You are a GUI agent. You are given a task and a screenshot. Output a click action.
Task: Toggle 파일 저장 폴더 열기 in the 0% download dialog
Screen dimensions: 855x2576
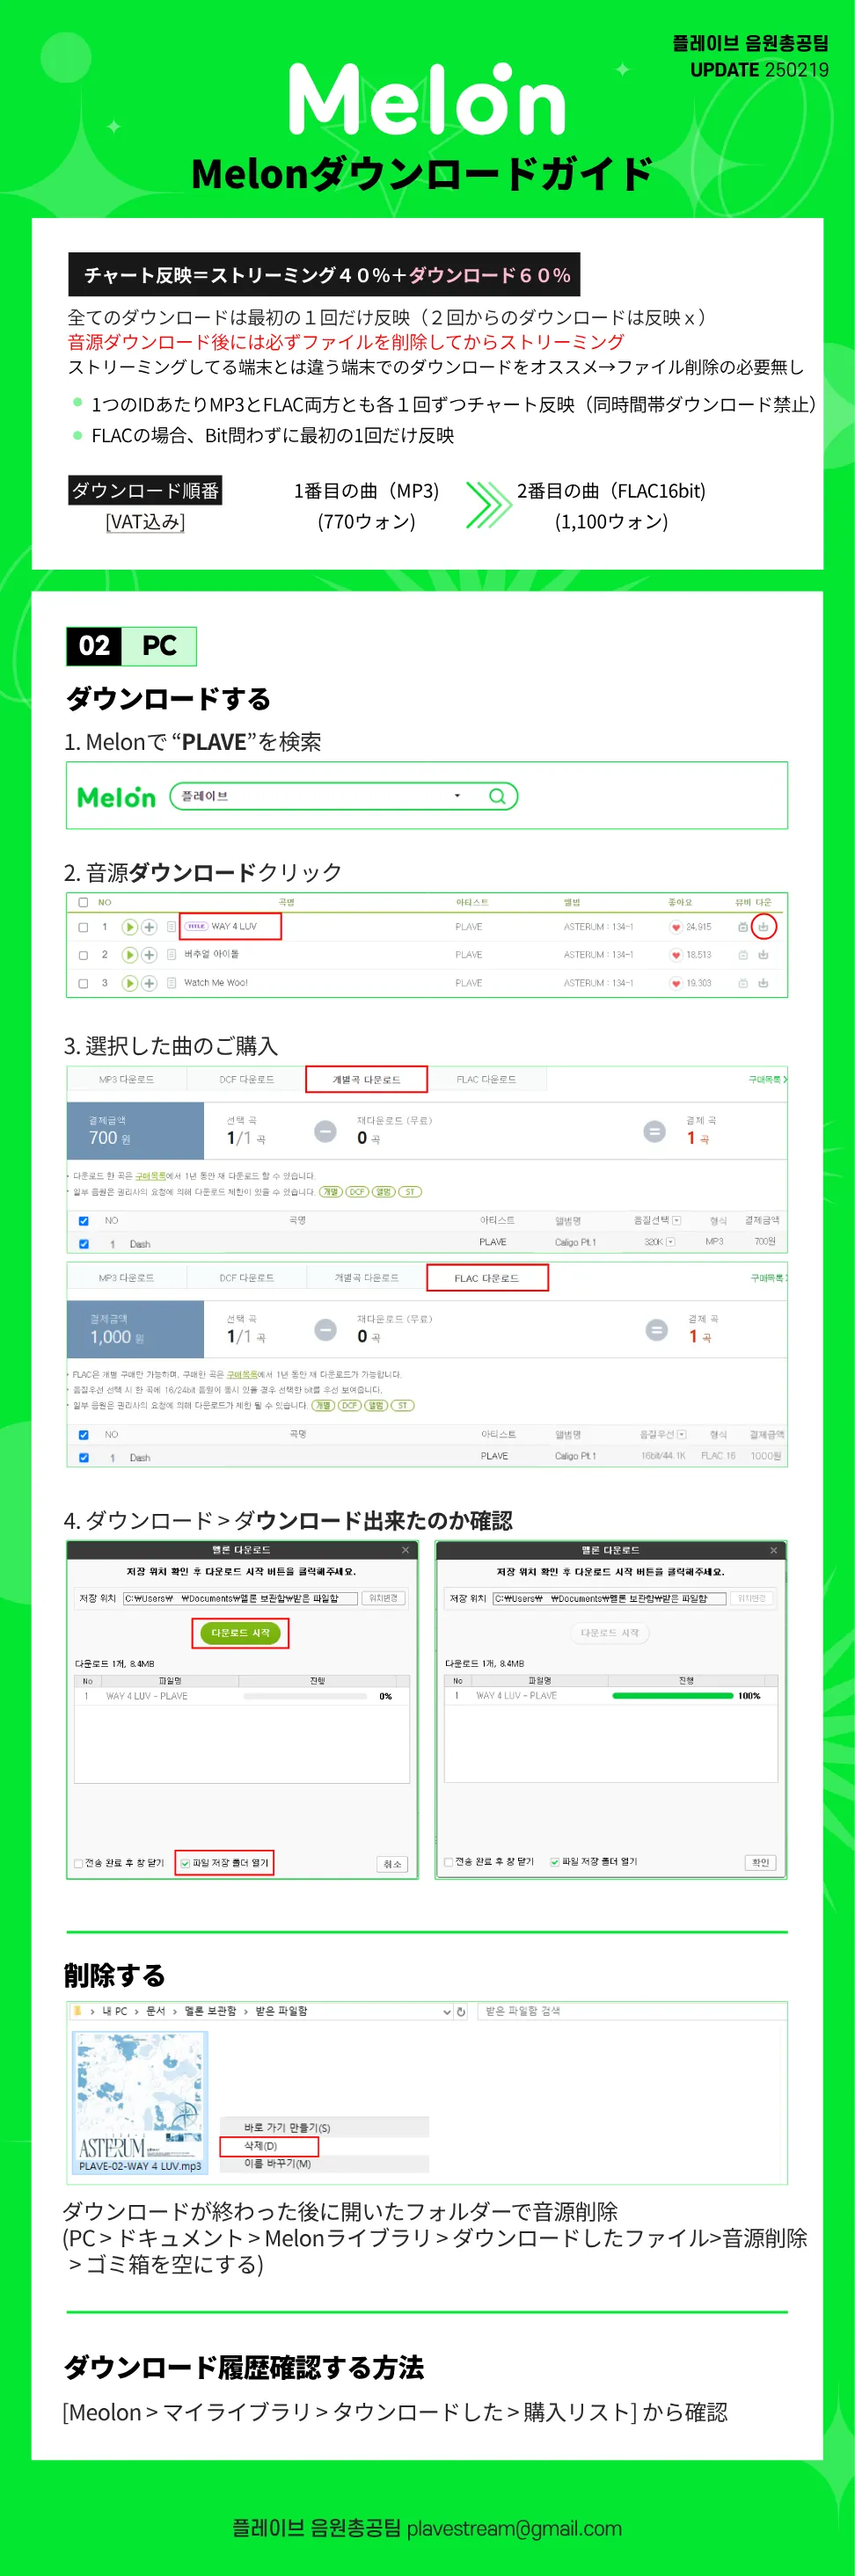click(x=185, y=1863)
